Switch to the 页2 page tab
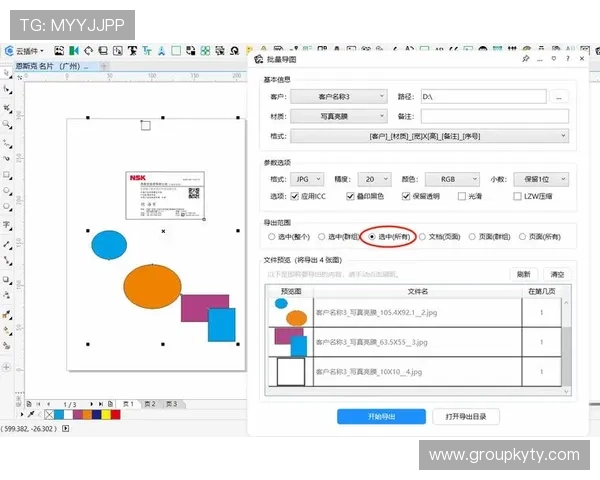The image size is (600, 480). [150, 404]
